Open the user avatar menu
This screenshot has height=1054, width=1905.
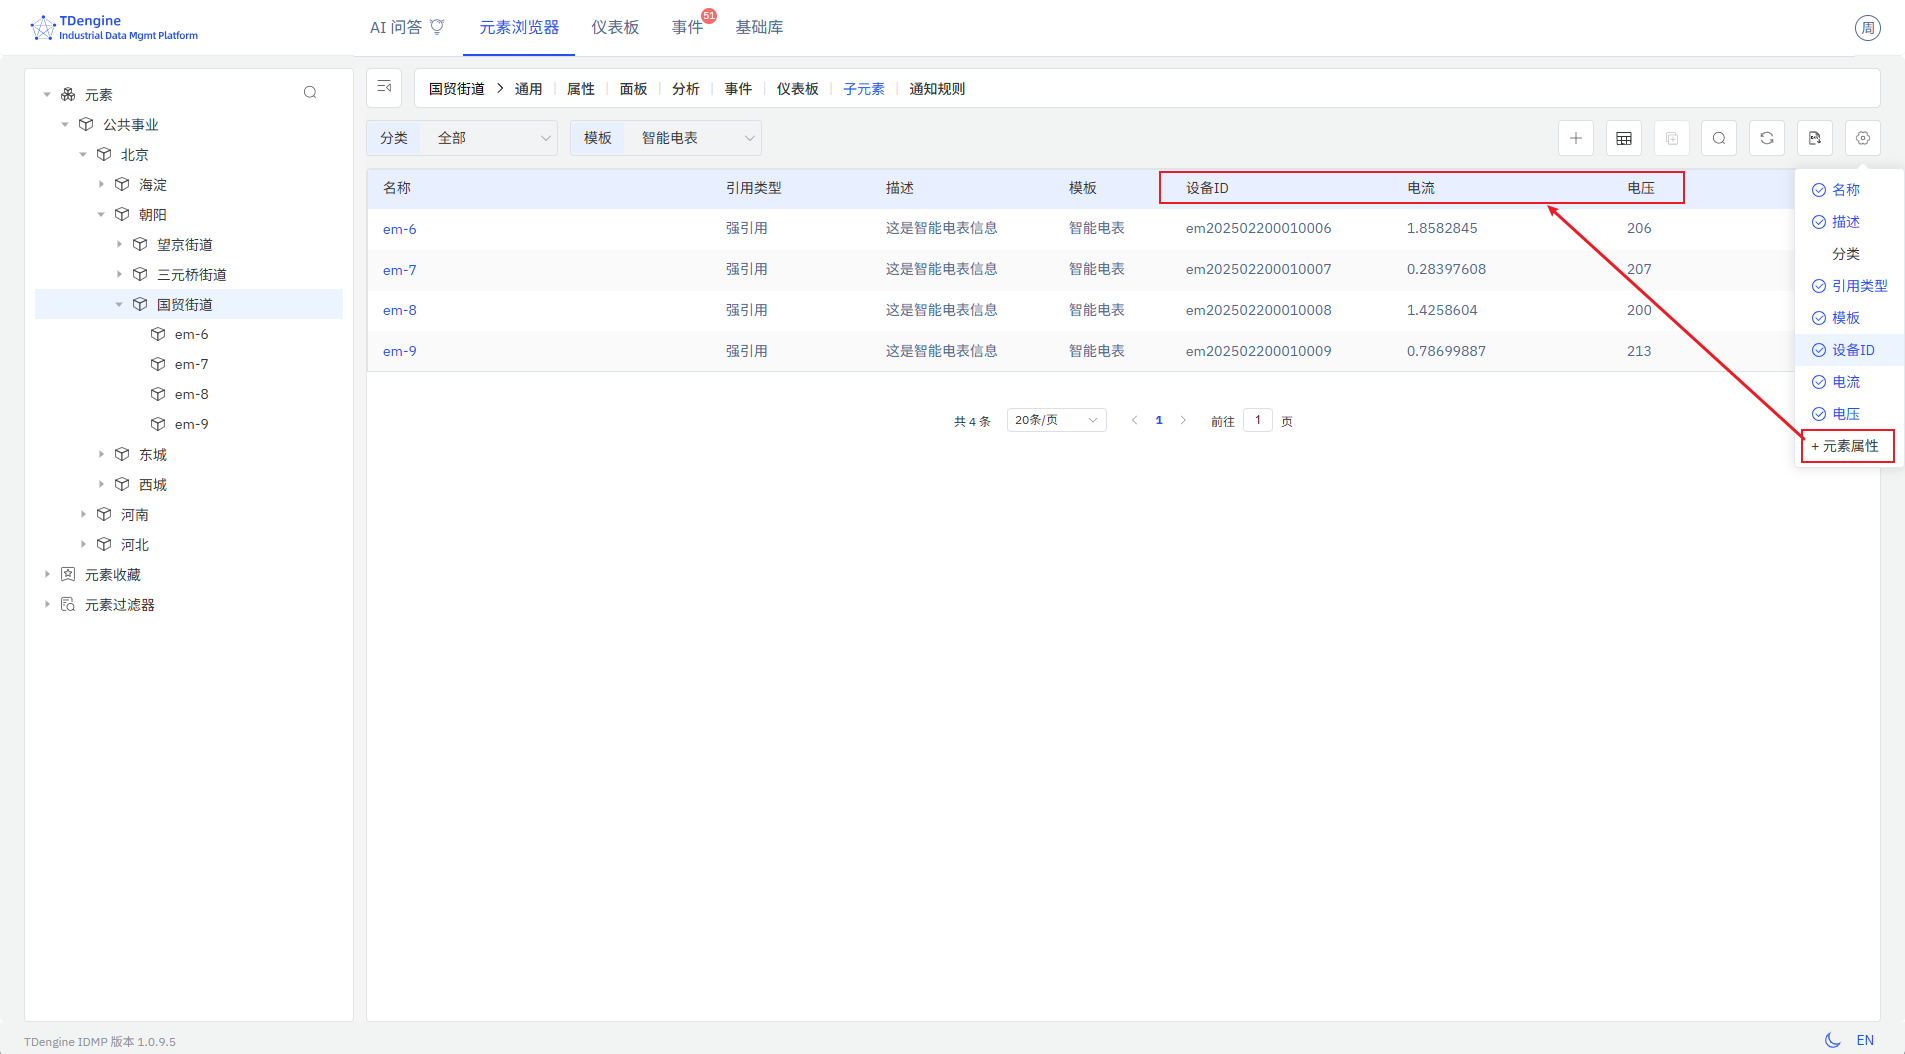pyautogui.click(x=1867, y=28)
